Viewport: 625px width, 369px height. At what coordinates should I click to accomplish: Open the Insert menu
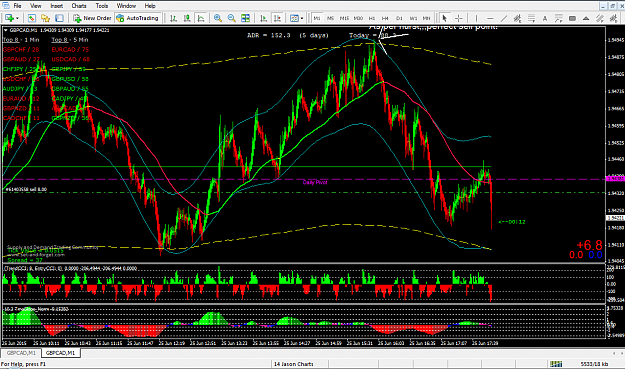pos(57,6)
